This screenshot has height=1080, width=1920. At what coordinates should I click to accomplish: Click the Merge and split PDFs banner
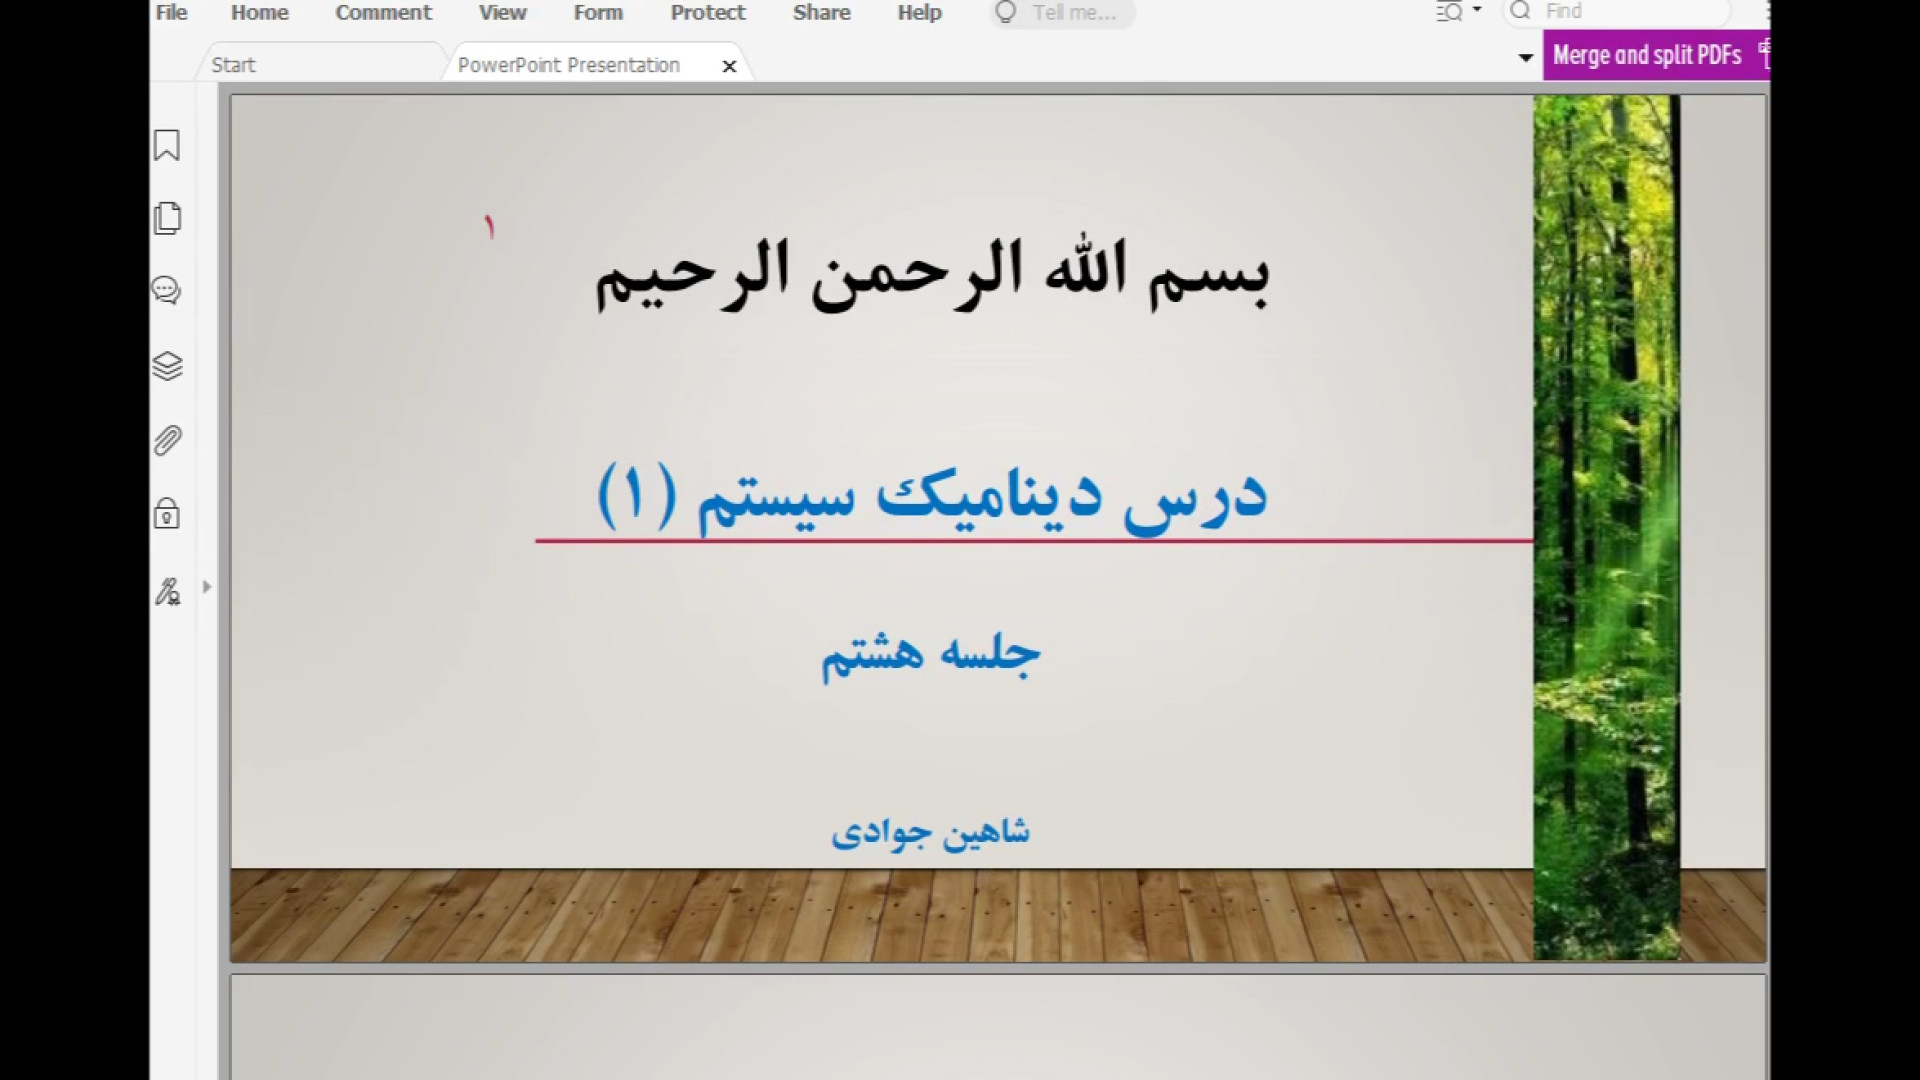(x=1647, y=55)
